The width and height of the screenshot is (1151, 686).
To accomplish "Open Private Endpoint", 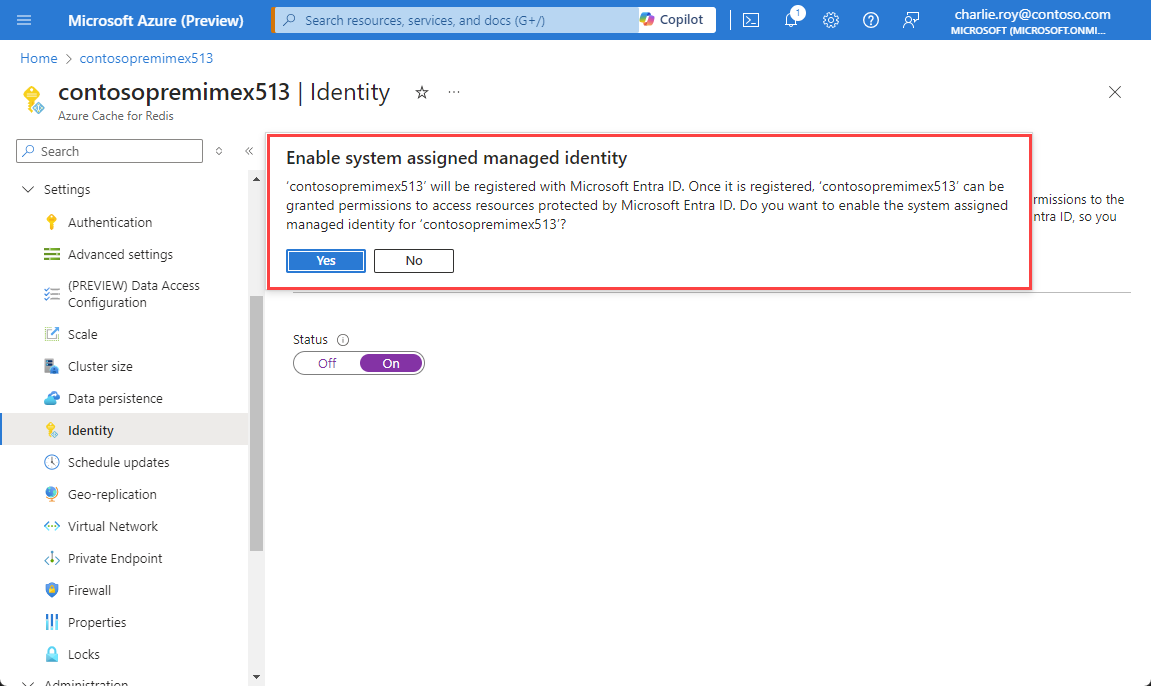I will (115, 559).
